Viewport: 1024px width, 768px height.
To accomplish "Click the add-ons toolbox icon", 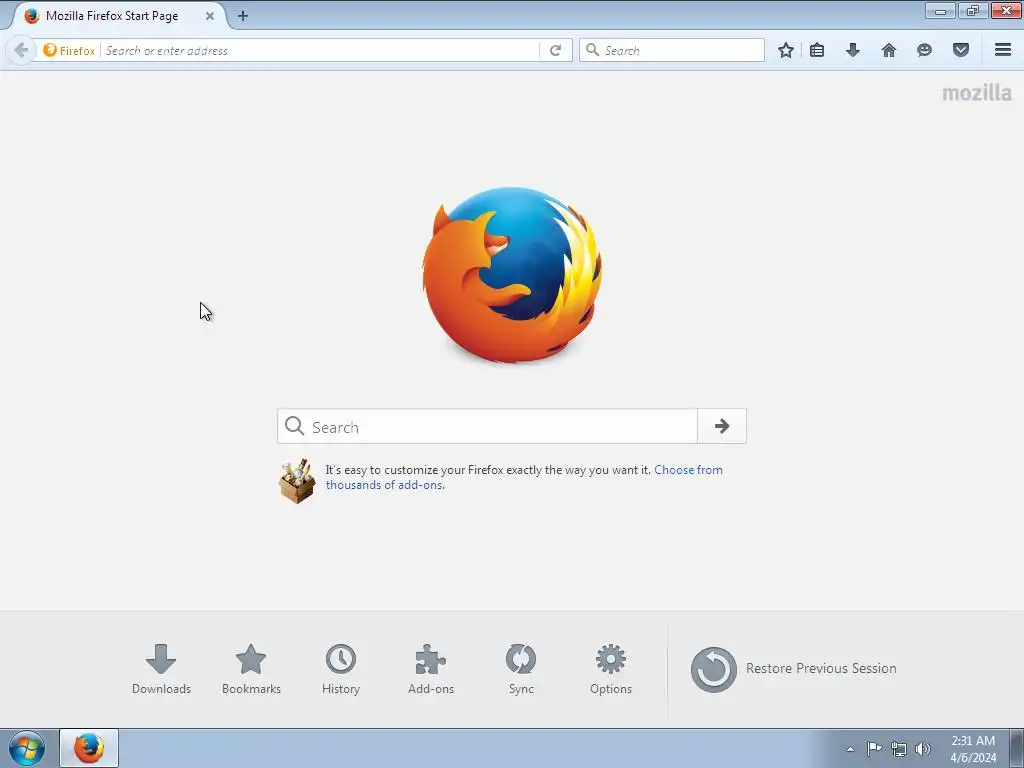I will (297, 481).
